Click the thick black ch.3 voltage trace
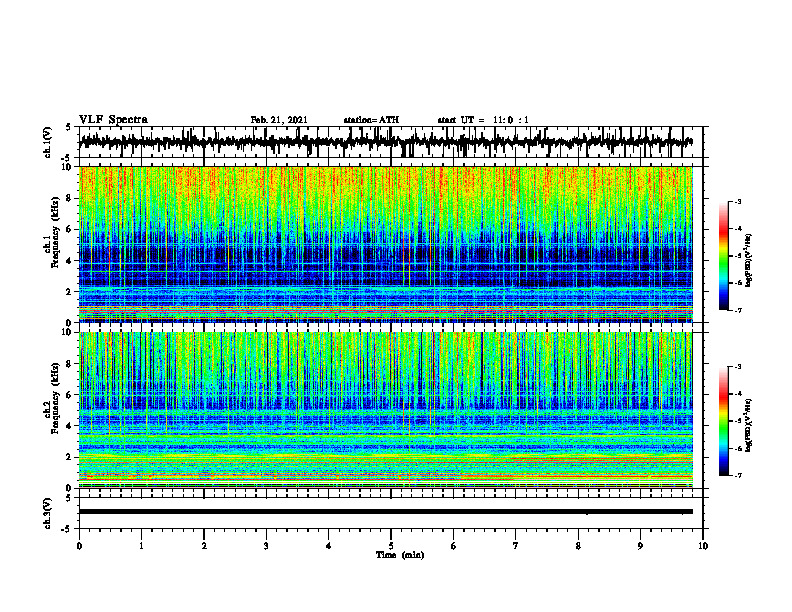The width and height of the screenshot is (792, 612). (385, 512)
